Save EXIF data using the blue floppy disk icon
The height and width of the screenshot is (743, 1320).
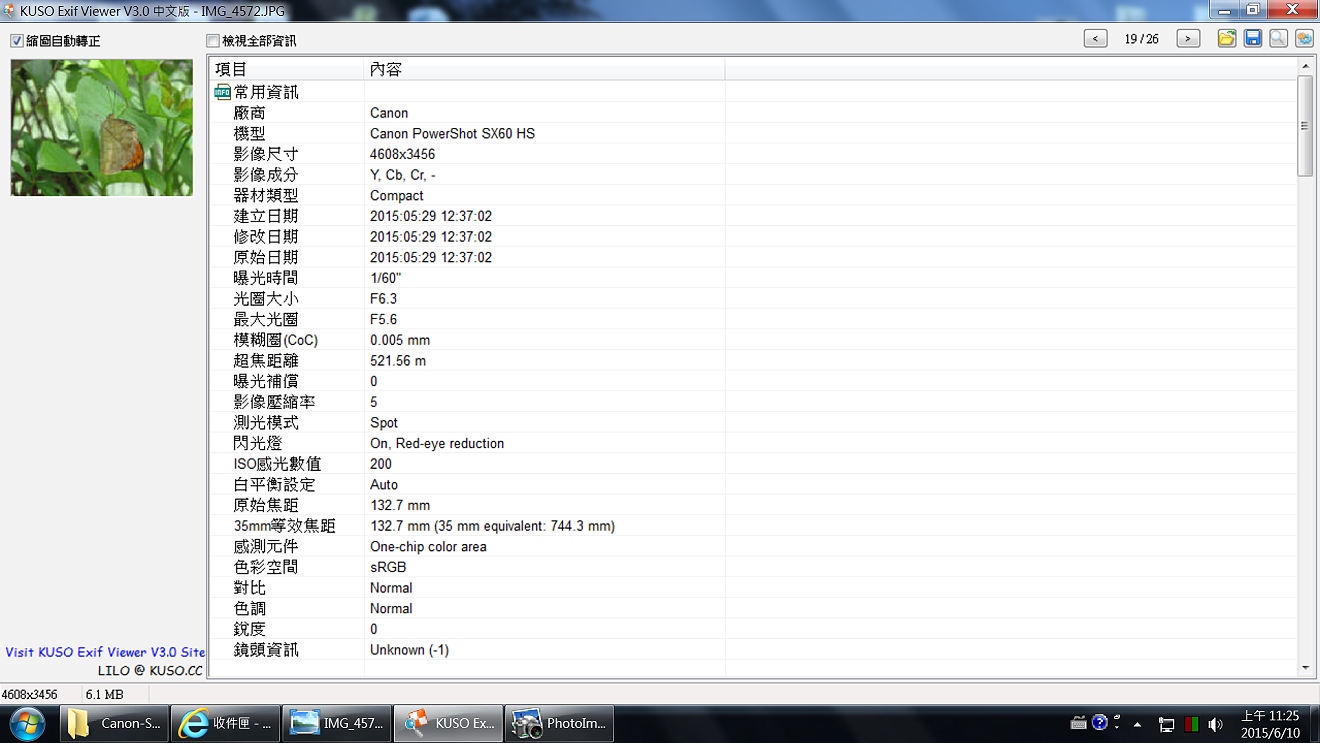pyautogui.click(x=1253, y=39)
